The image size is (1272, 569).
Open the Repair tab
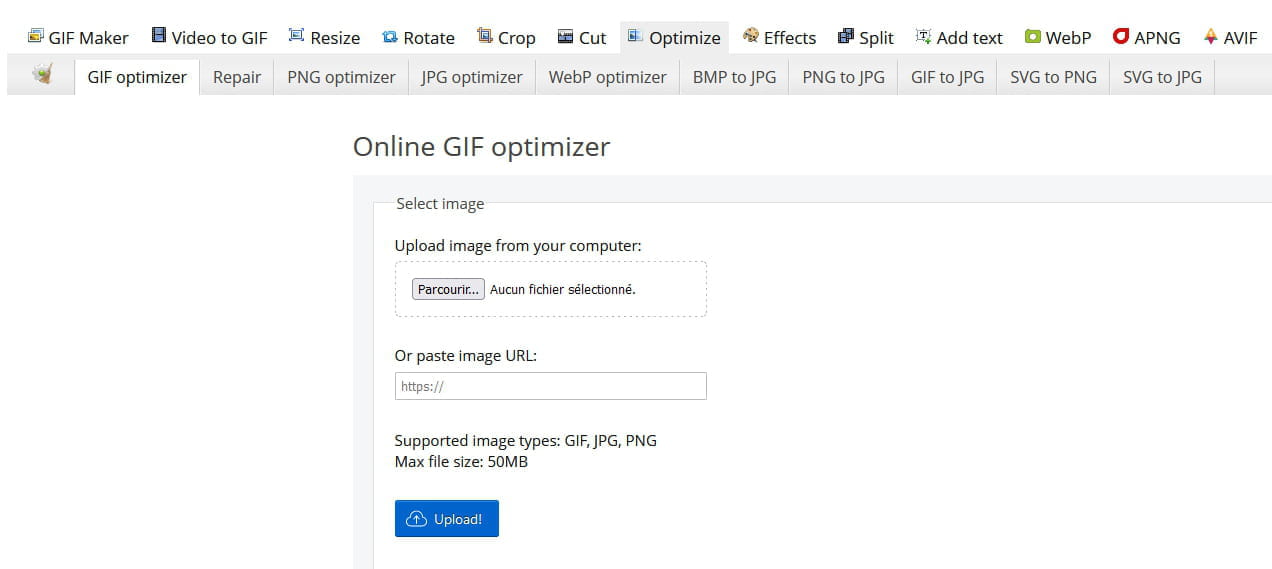(237, 77)
